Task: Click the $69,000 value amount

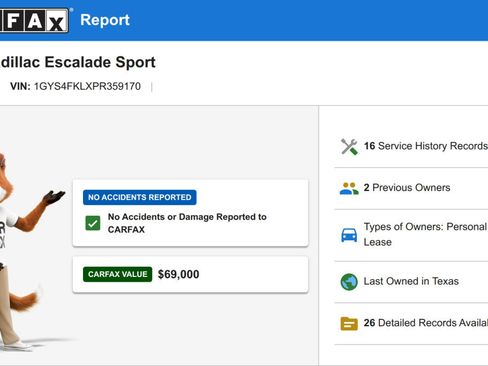Action: (178, 274)
